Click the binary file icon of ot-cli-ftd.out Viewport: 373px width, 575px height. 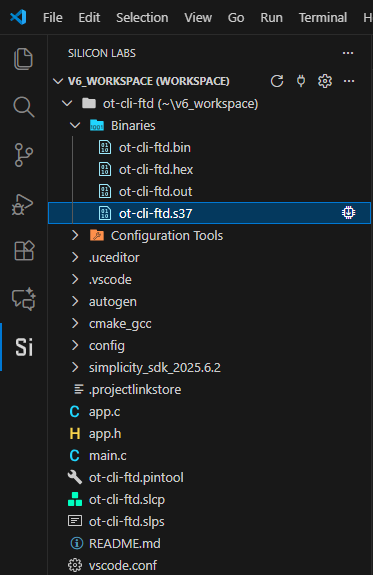pyautogui.click(x=105, y=191)
